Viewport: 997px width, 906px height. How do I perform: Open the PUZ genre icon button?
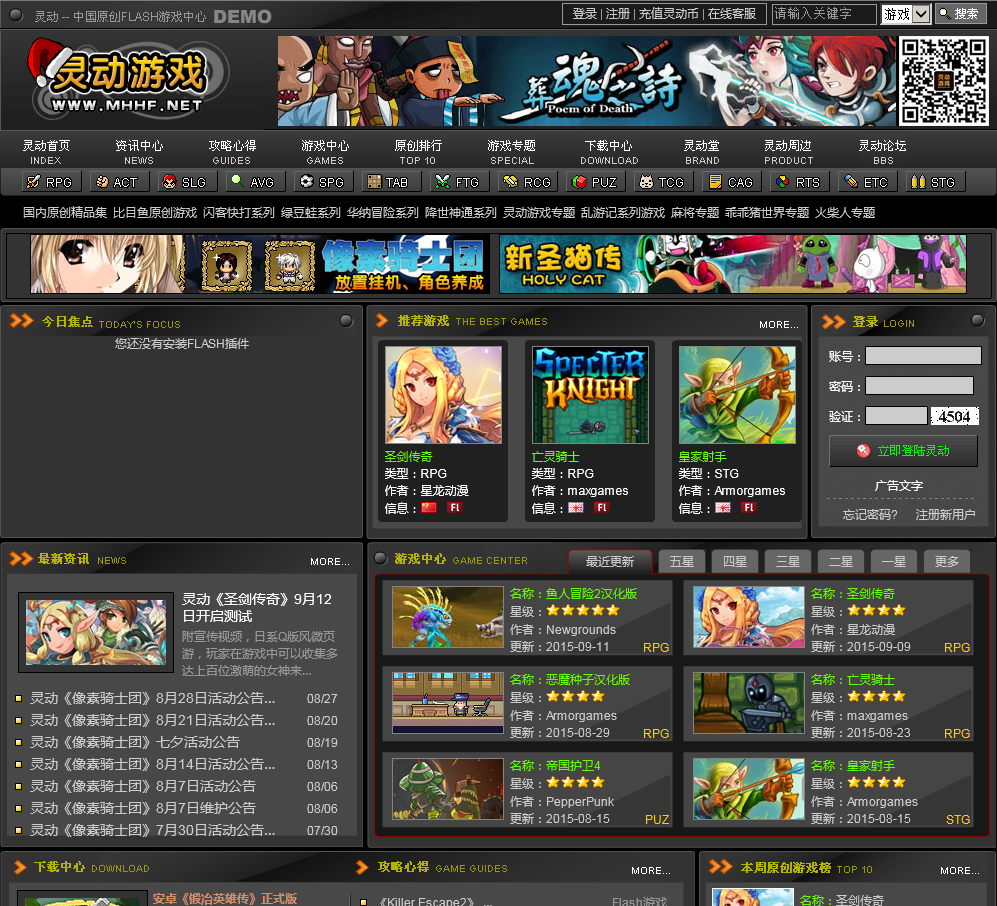[596, 182]
